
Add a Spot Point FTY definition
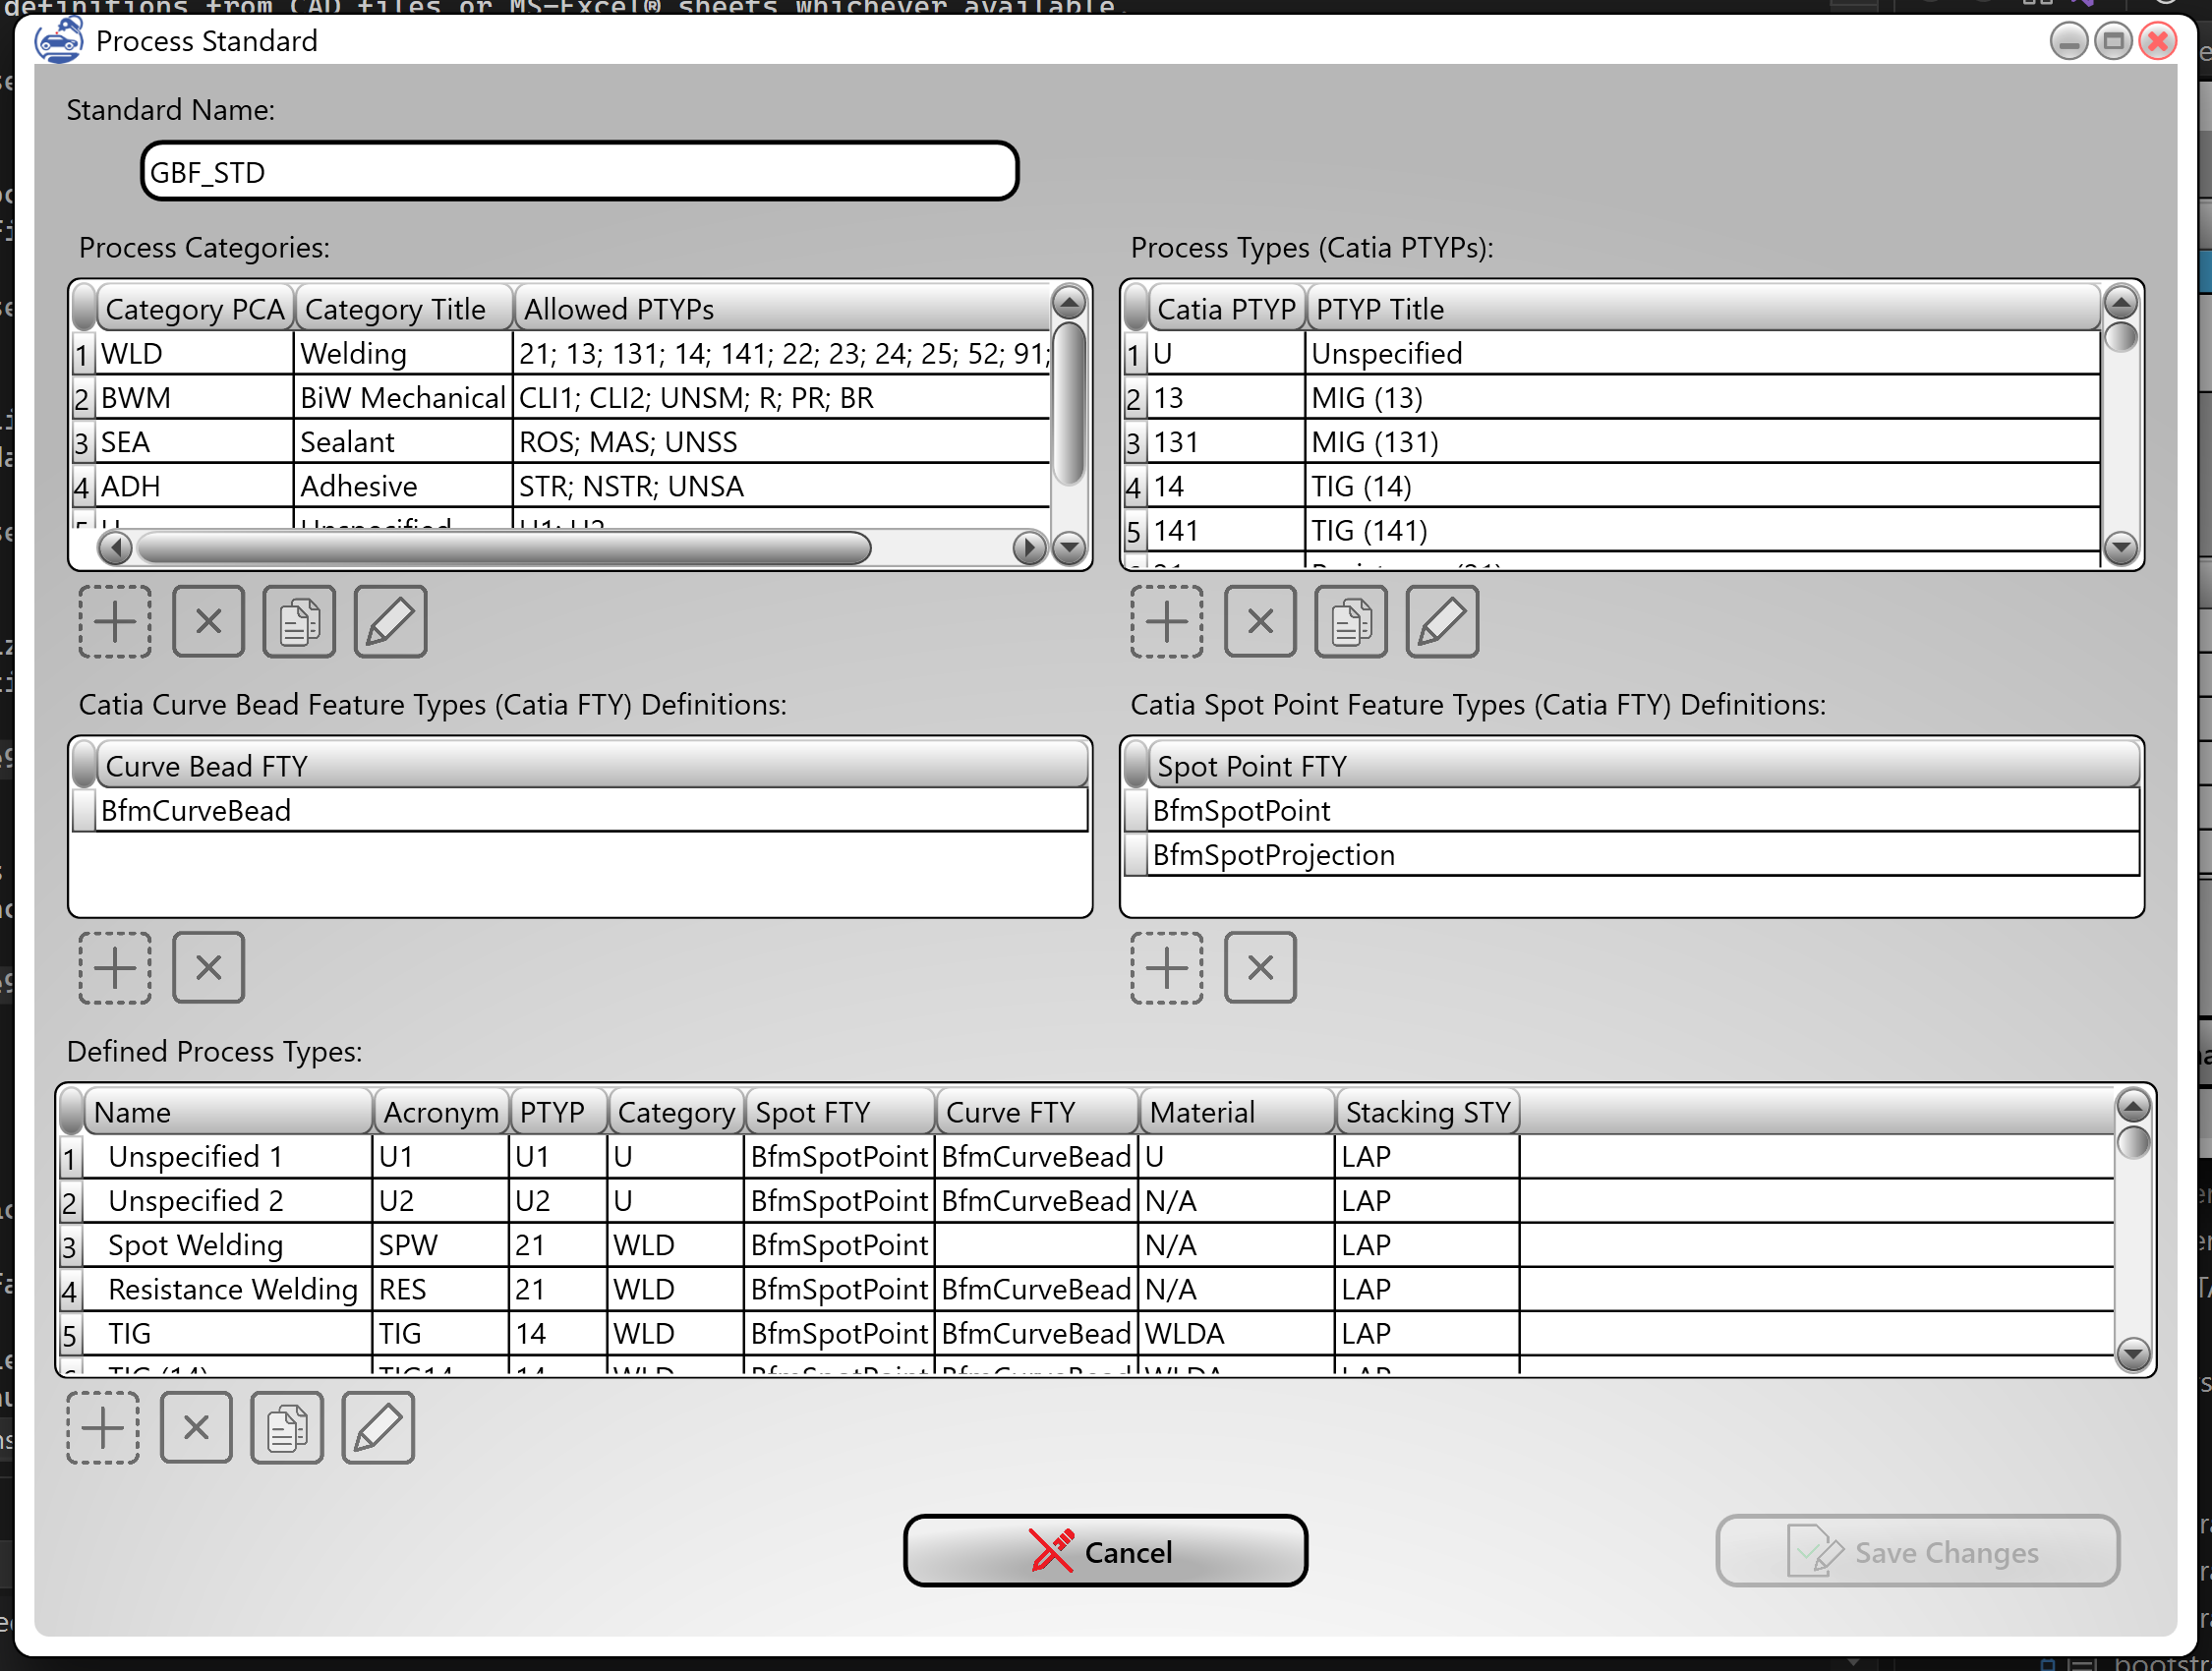1167,967
